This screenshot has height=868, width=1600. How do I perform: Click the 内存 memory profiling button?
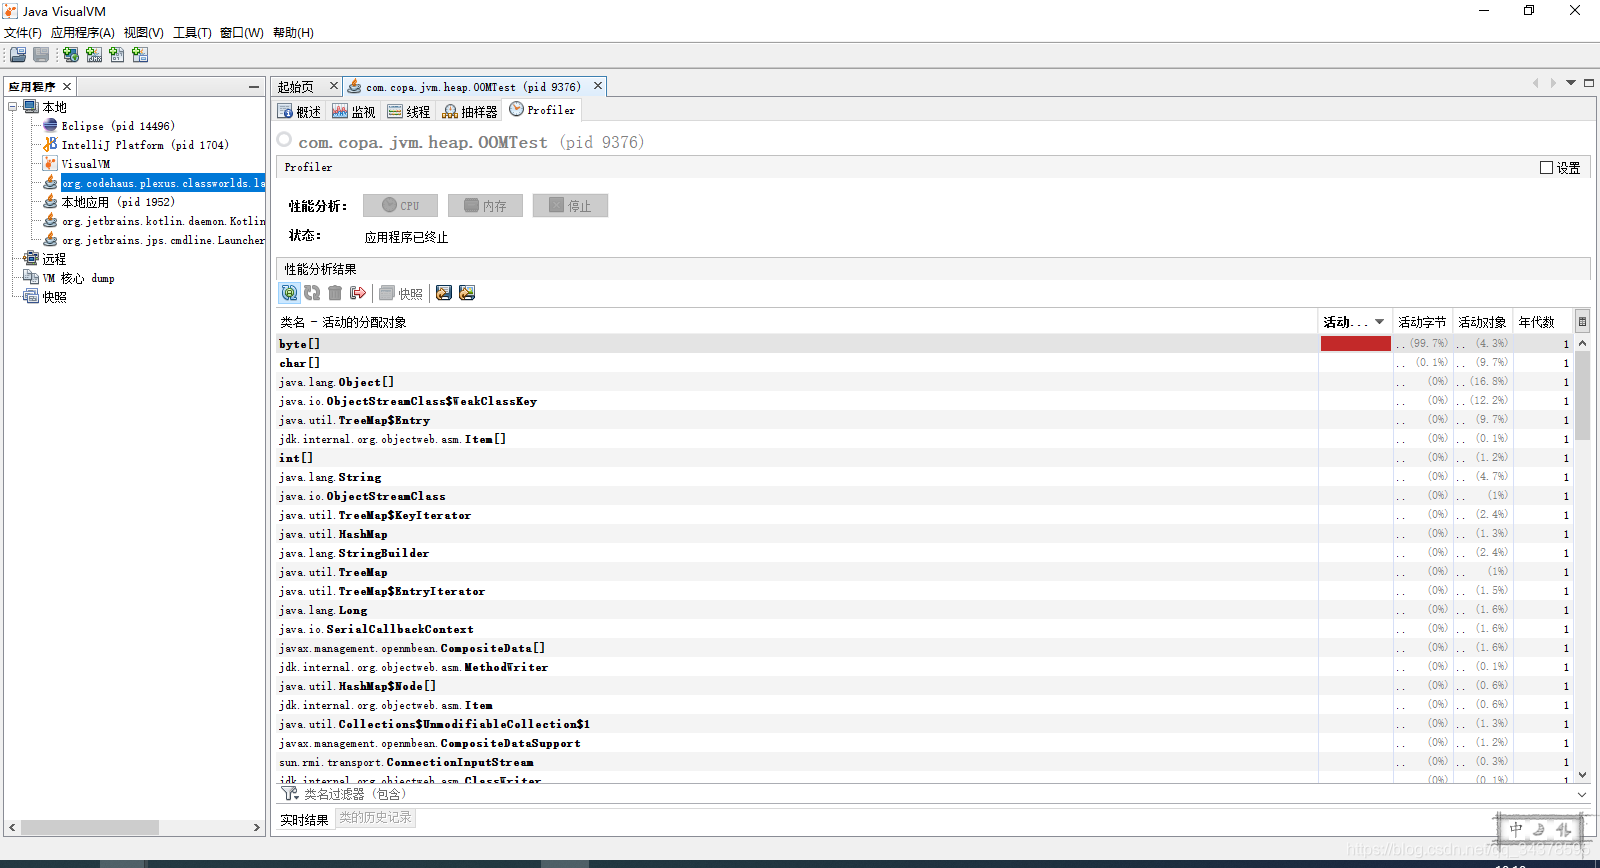(485, 206)
